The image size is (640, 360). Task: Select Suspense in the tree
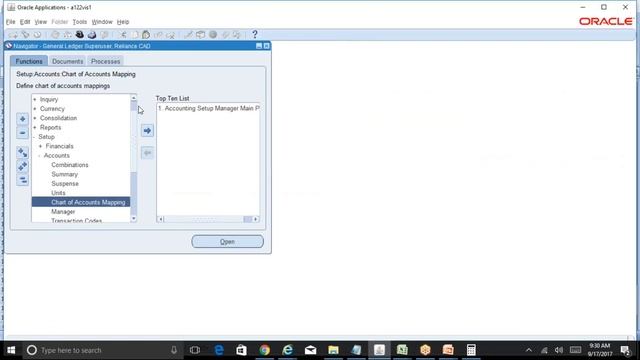pyautogui.click(x=65, y=184)
